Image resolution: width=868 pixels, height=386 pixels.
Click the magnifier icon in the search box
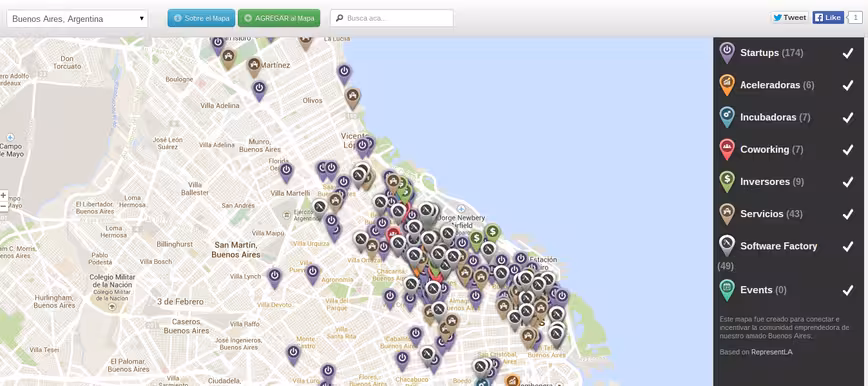(x=339, y=18)
